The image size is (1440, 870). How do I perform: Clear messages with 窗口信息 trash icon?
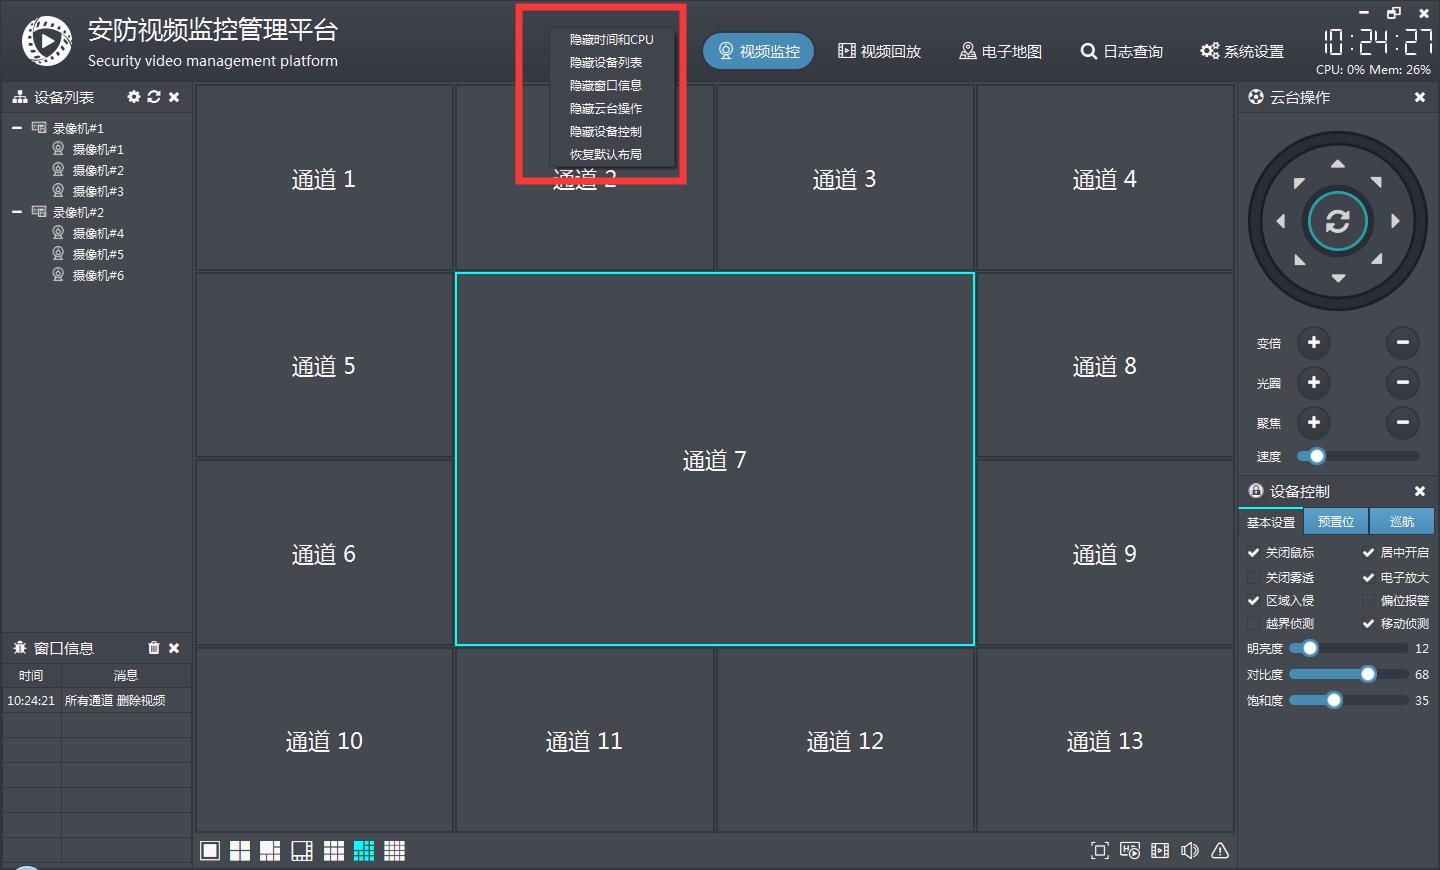click(x=154, y=648)
